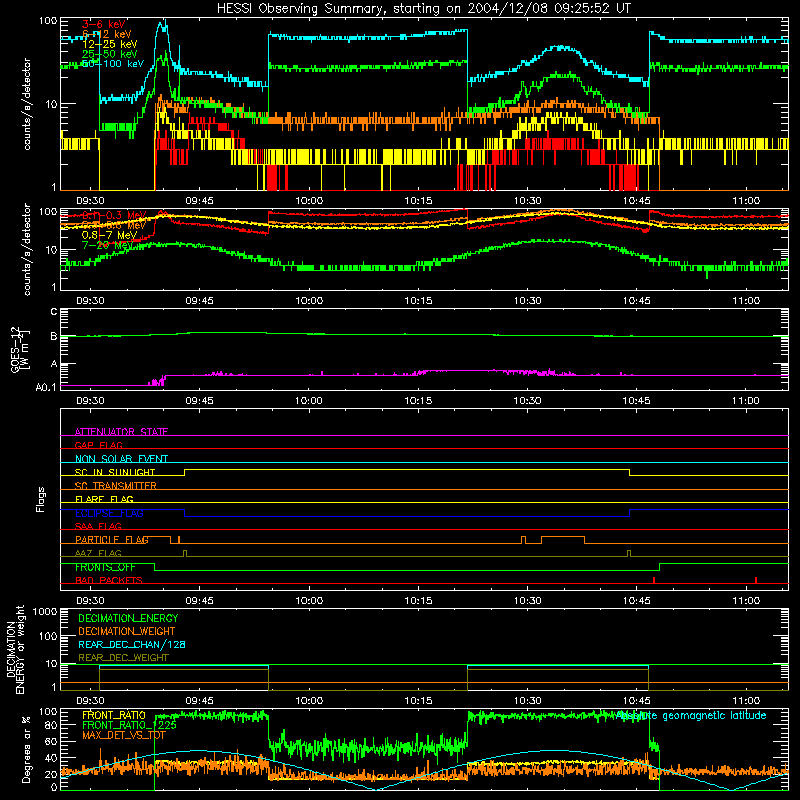Viewport: 800px width, 800px height.
Task: Click '10:45' tick under the Flags panel
Action: [x=636, y=601]
